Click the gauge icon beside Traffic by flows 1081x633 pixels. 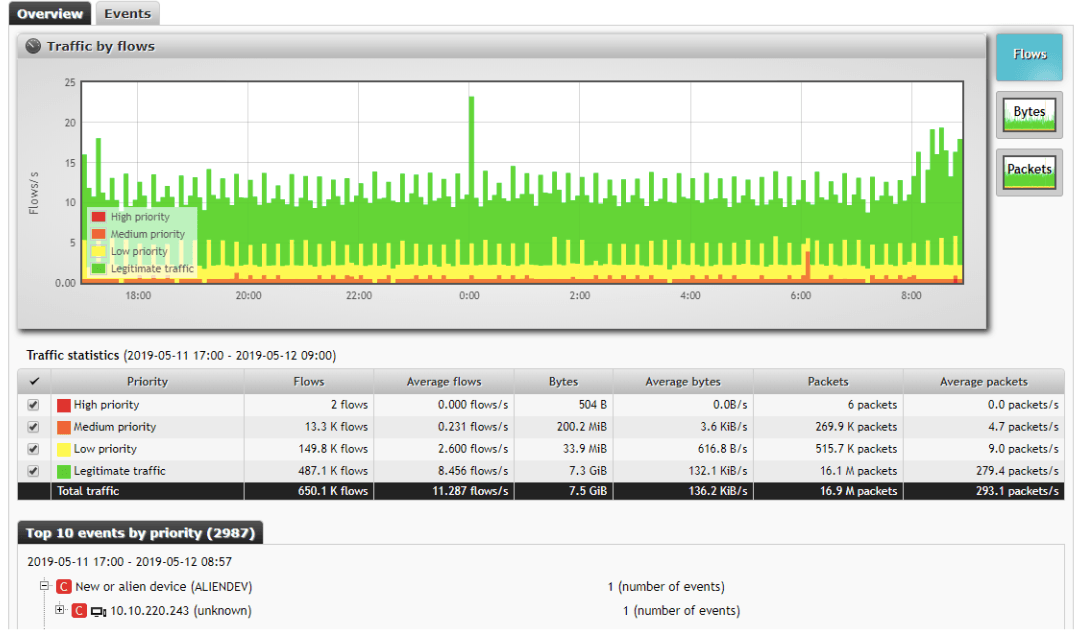coord(33,46)
